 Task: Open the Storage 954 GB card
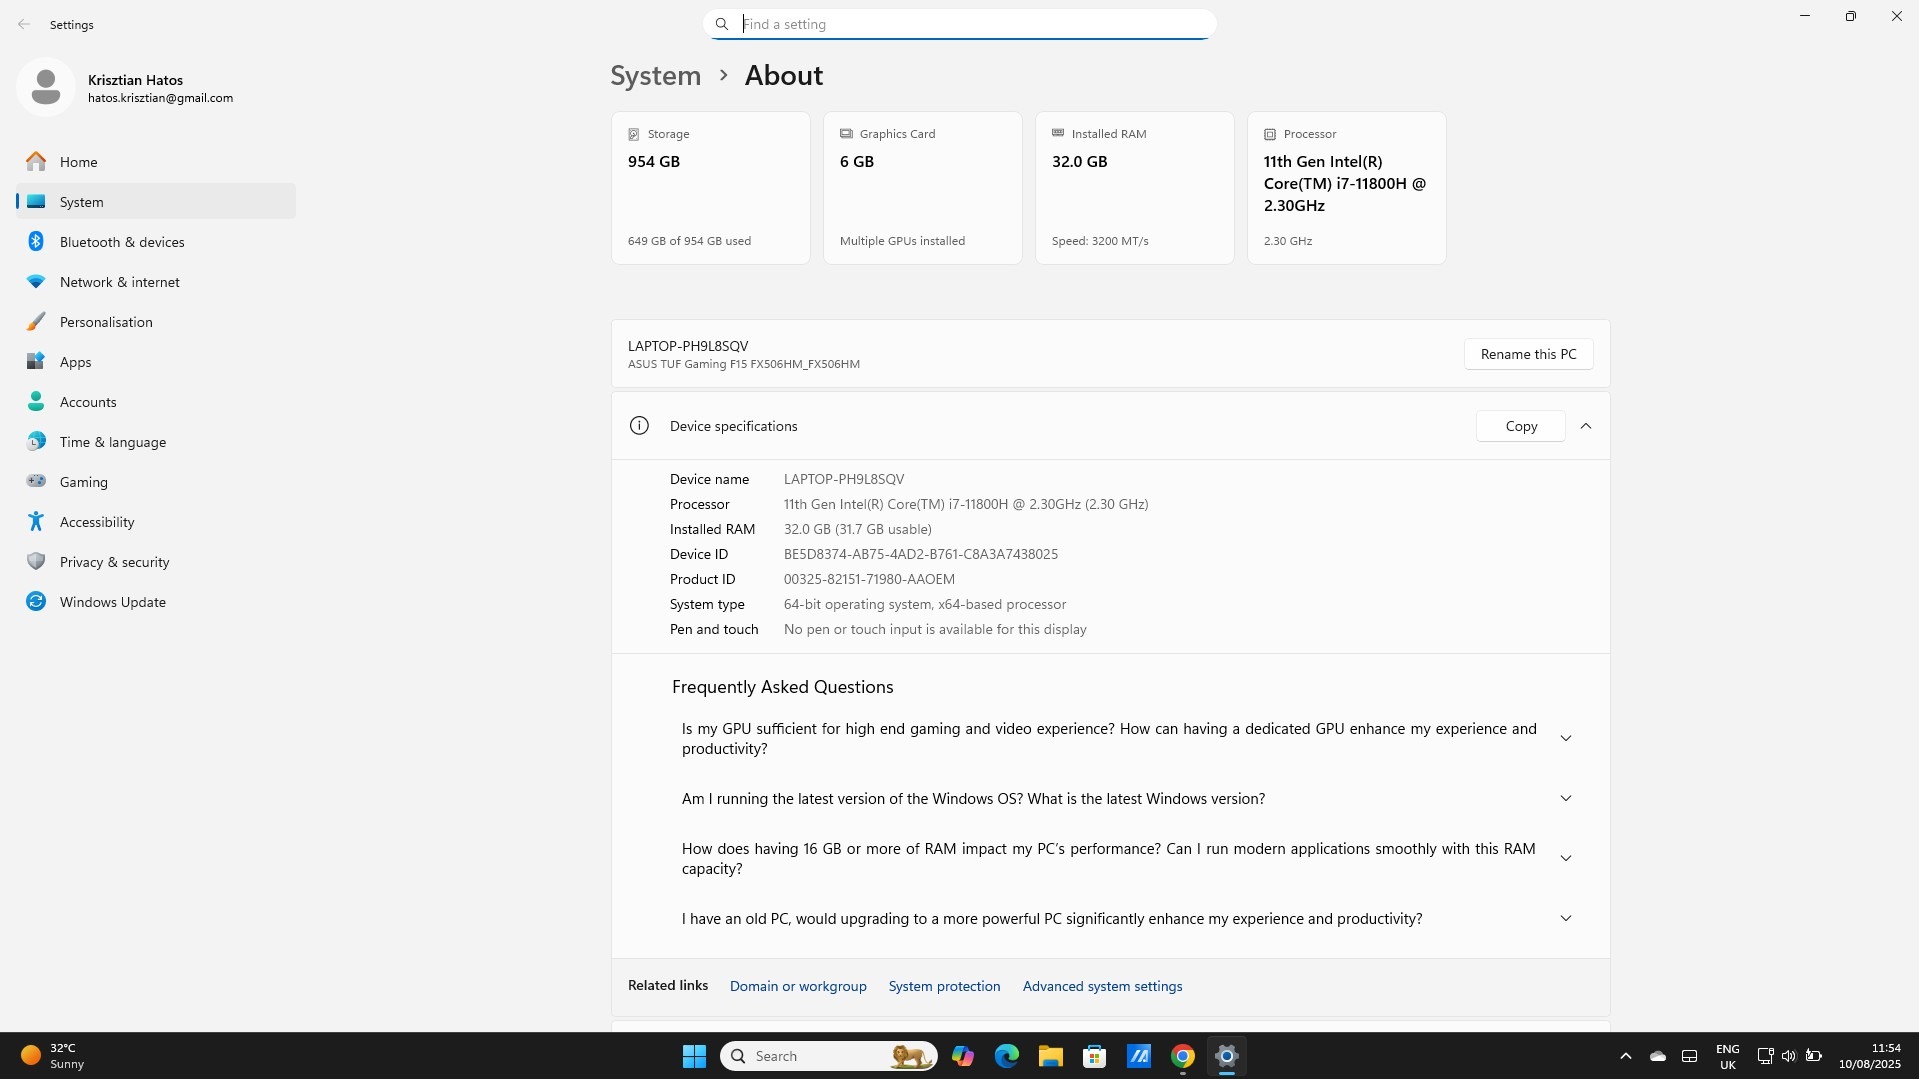(x=711, y=188)
